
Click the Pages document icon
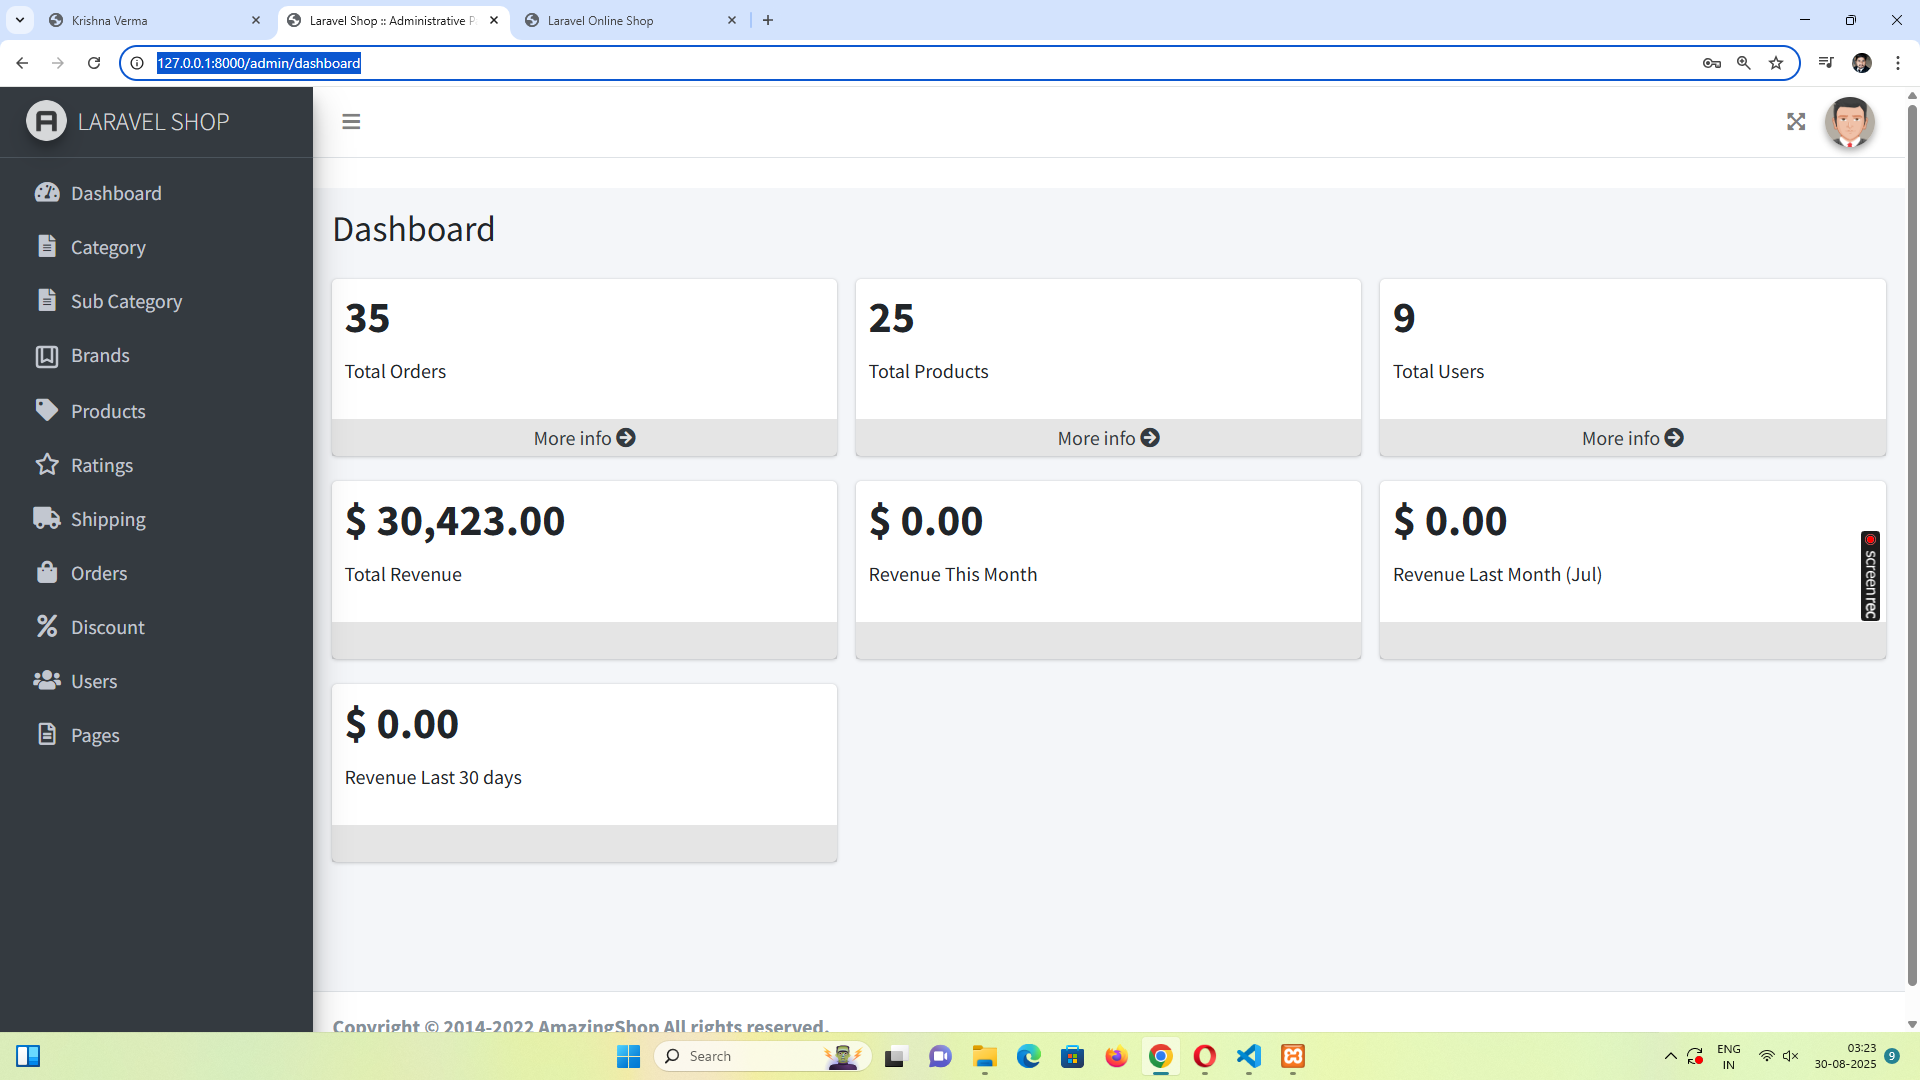tap(47, 734)
